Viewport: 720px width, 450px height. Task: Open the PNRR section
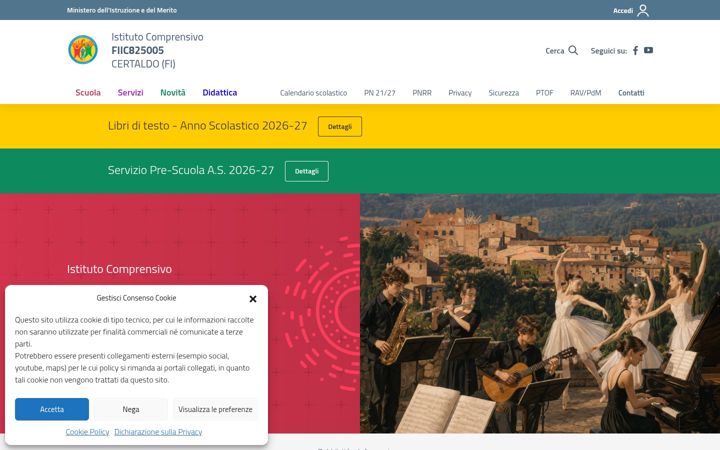[x=422, y=93]
